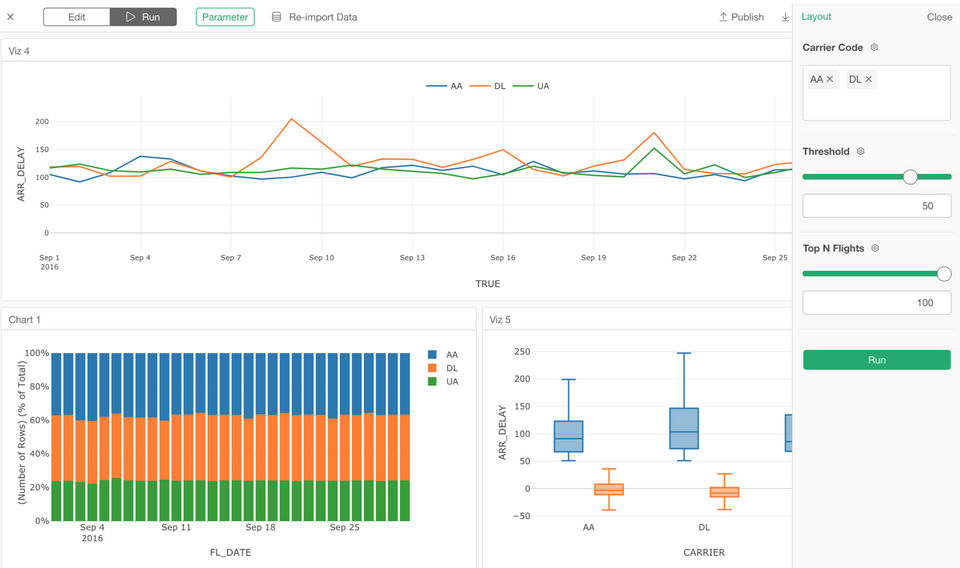Close the dashboard with the X icon
The image size is (960, 568).
tap(10, 17)
